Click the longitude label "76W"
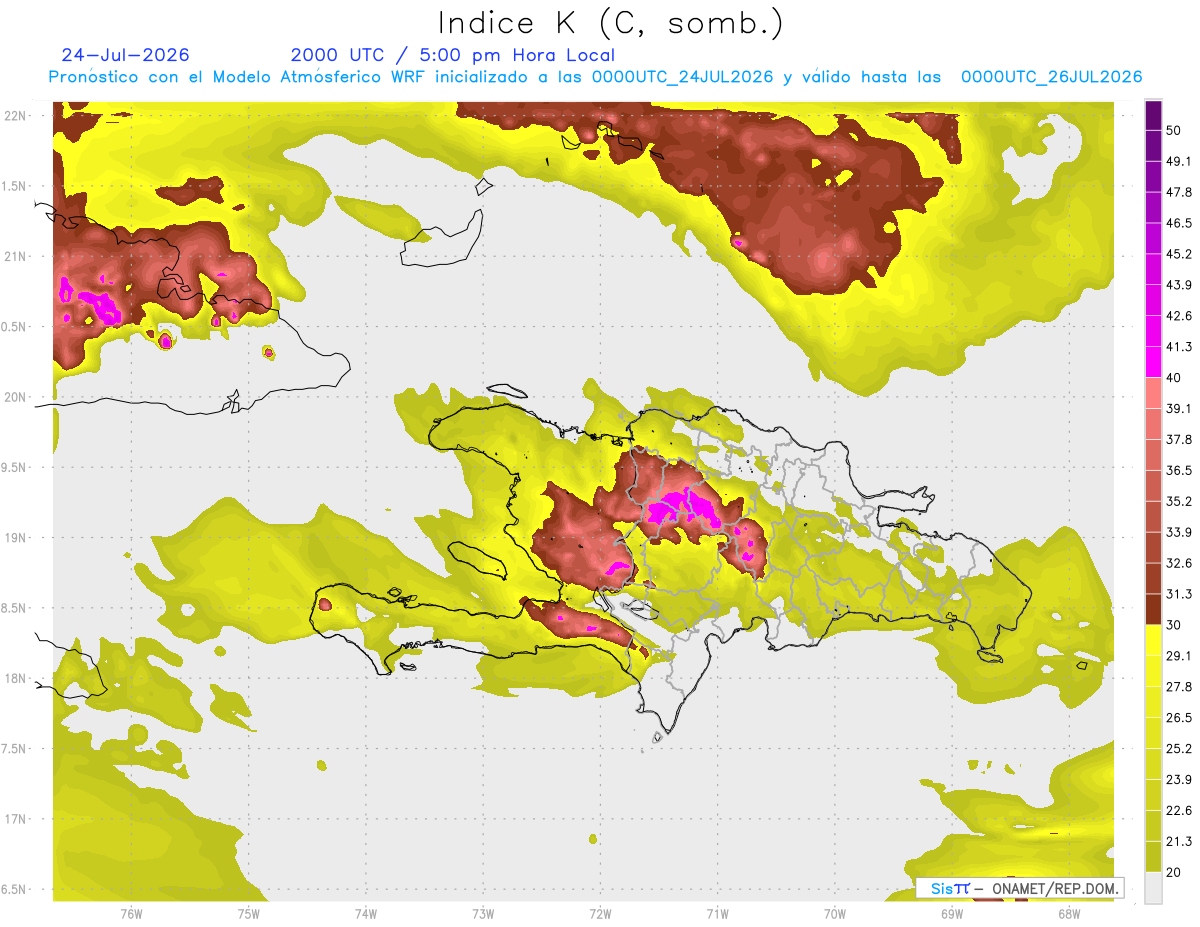Image resolution: width=1200 pixels, height=927 pixels. click(x=131, y=913)
